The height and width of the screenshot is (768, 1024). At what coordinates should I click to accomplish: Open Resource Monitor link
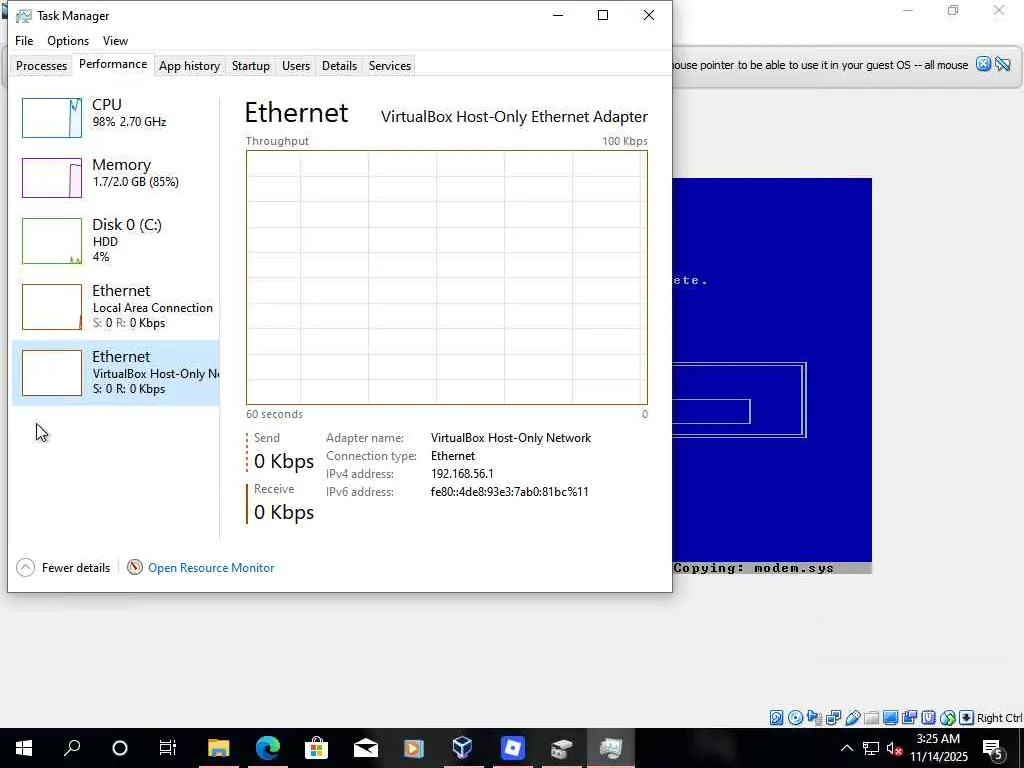point(211,568)
